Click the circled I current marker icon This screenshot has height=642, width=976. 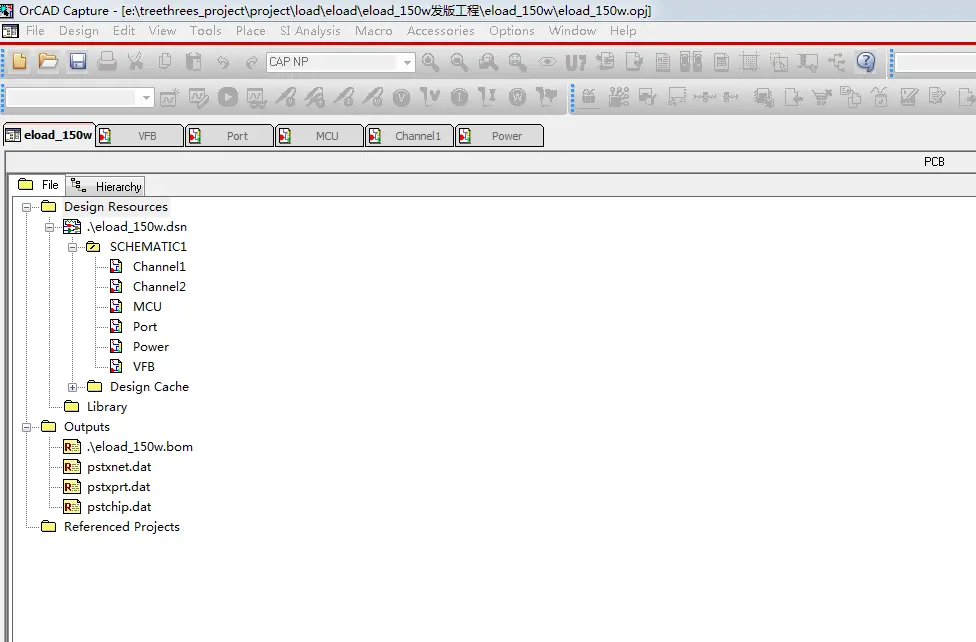(x=459, y=97)
